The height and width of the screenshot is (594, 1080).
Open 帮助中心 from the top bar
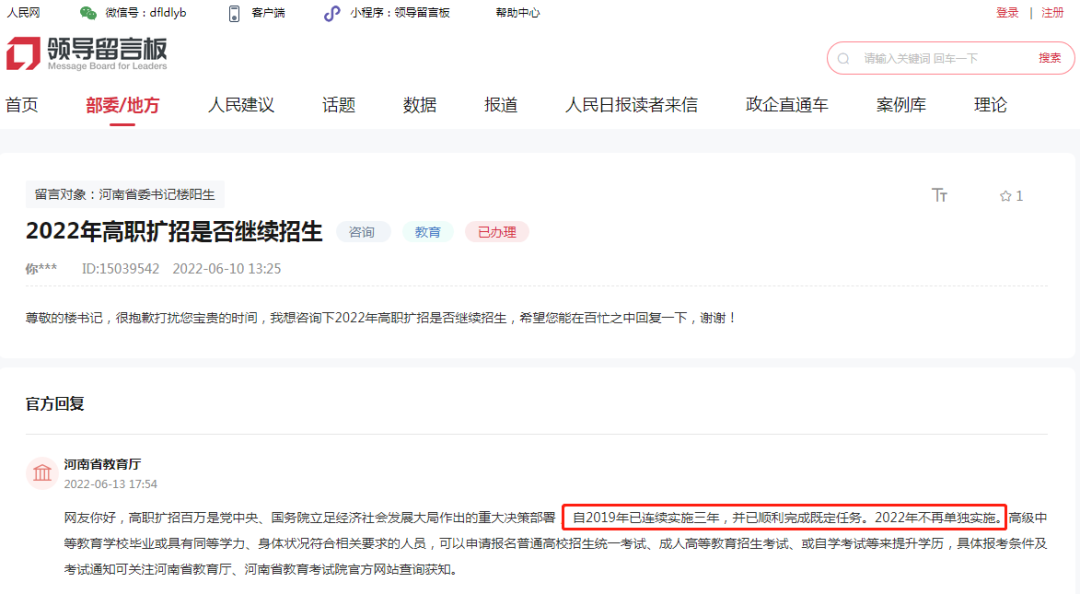click(x=516, y=13)
